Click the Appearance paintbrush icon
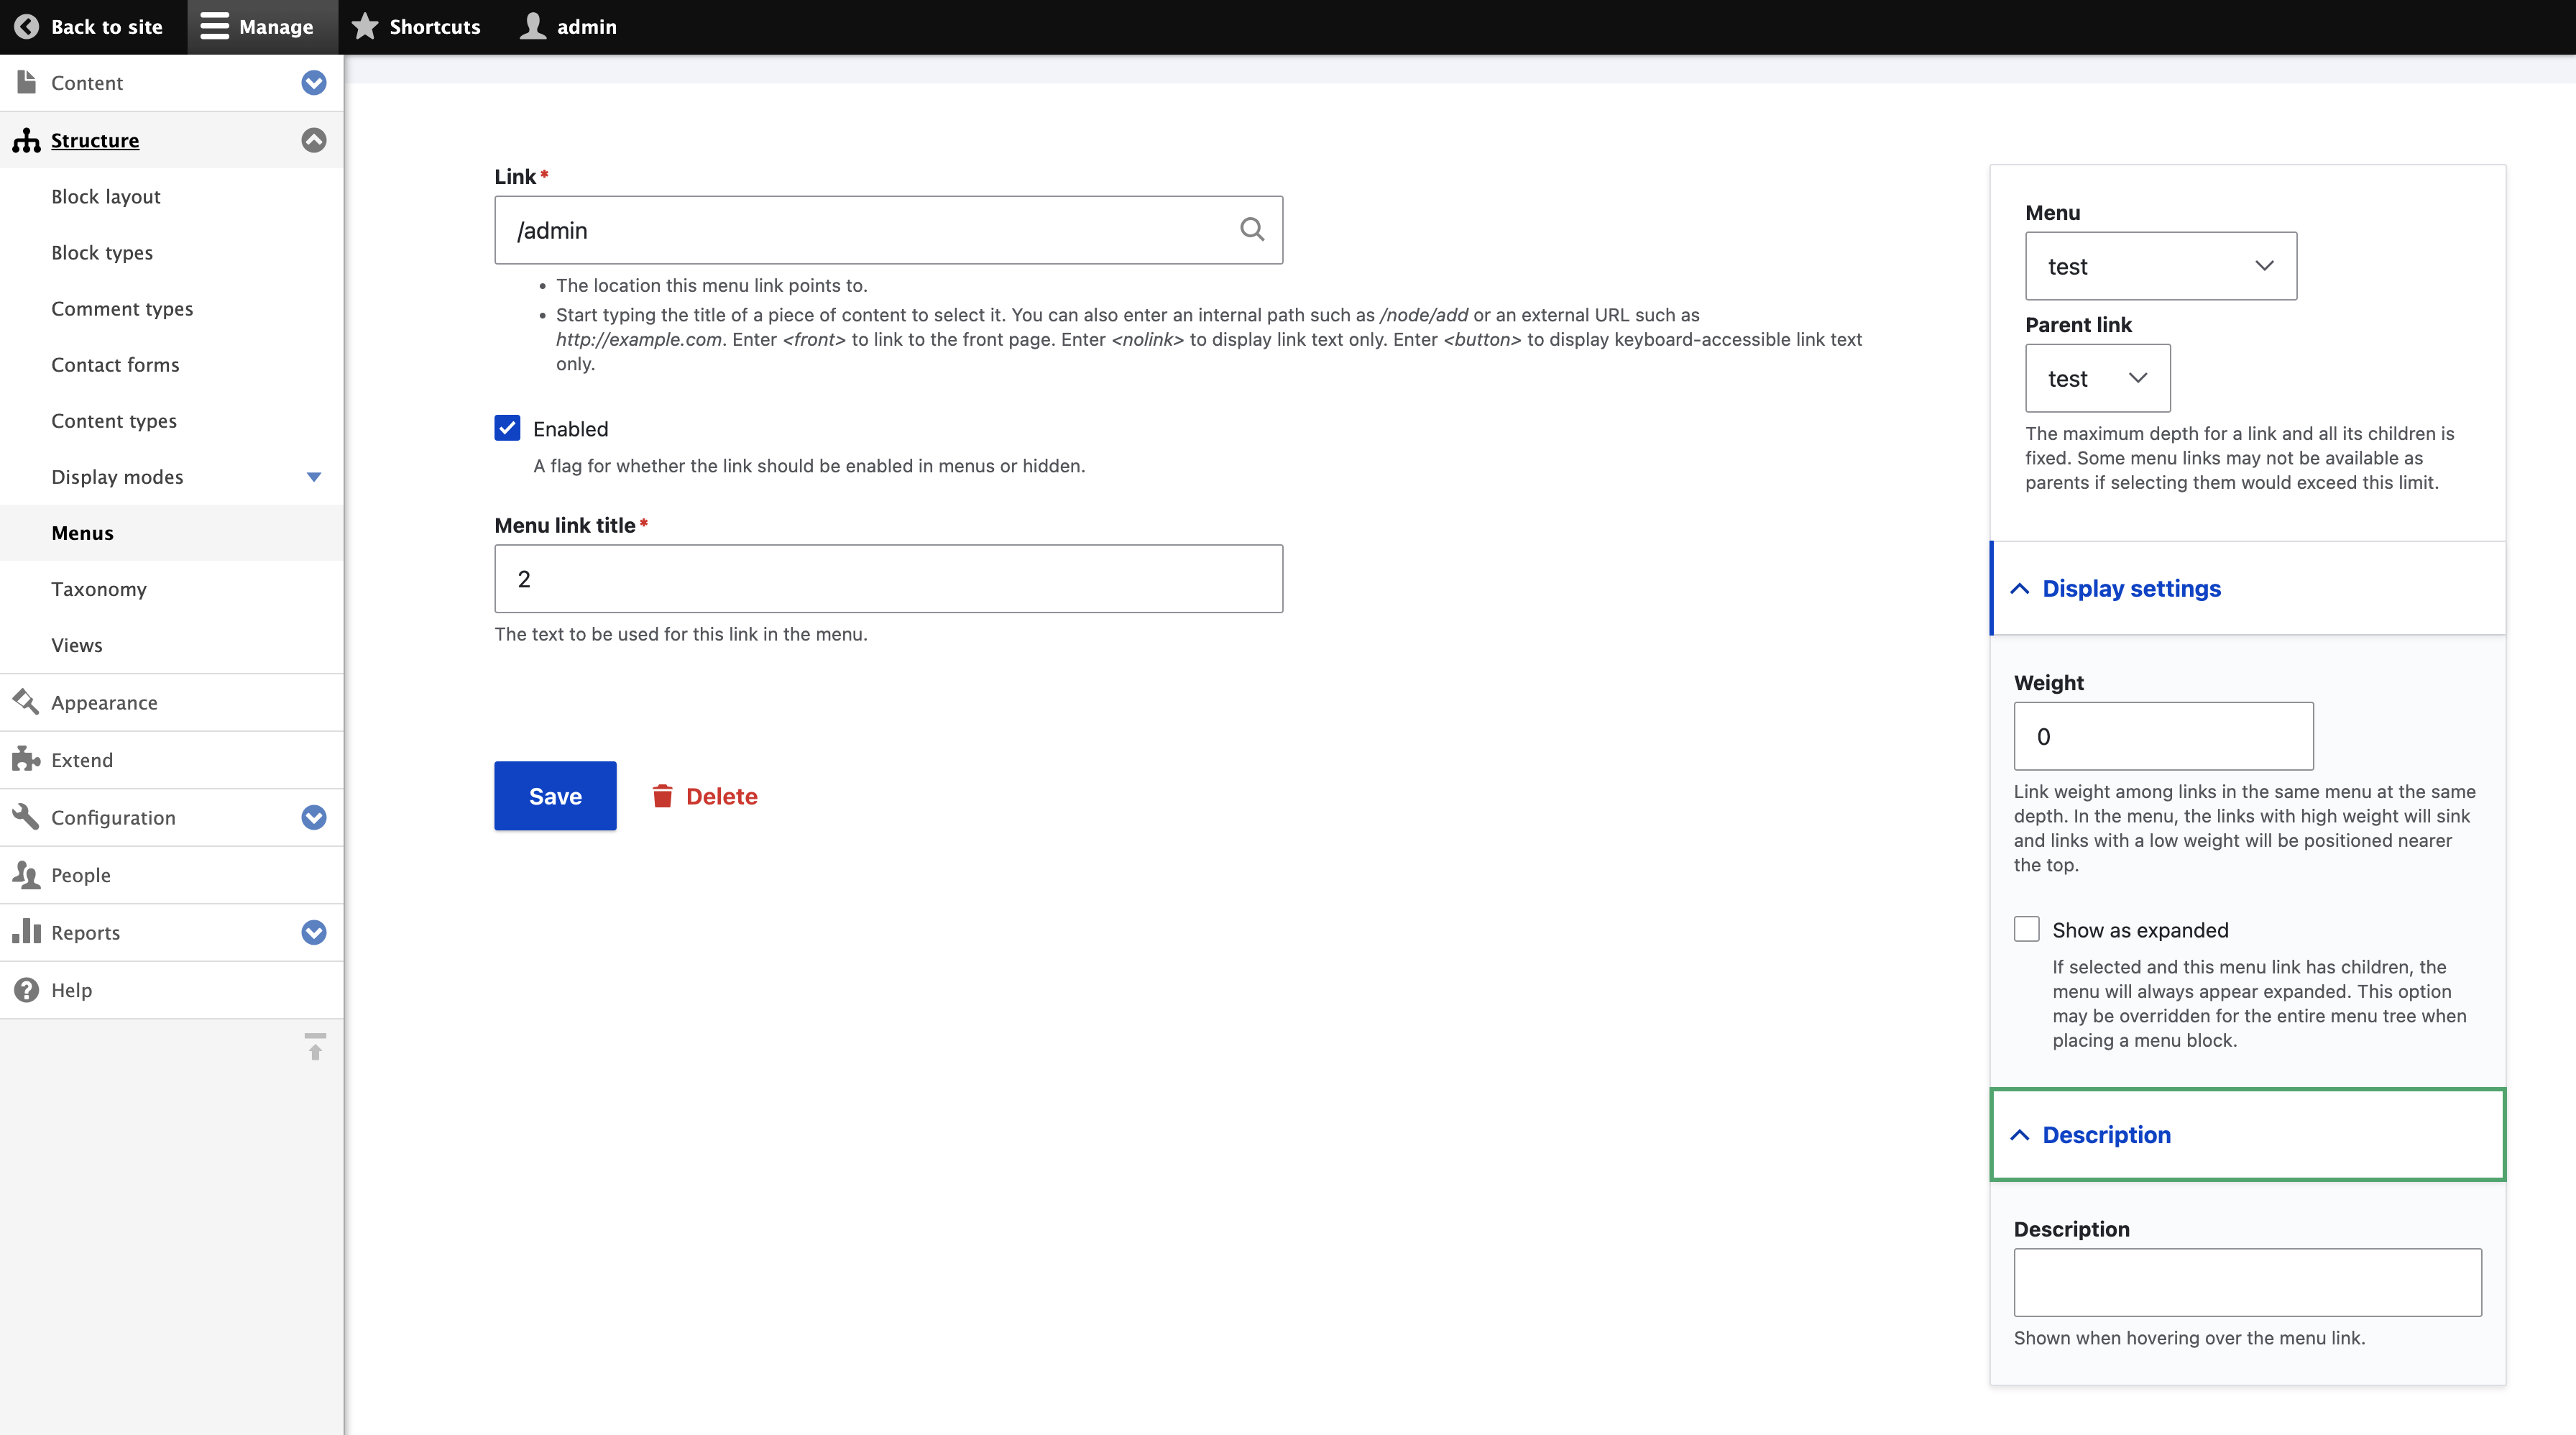 tap(26, 702)
